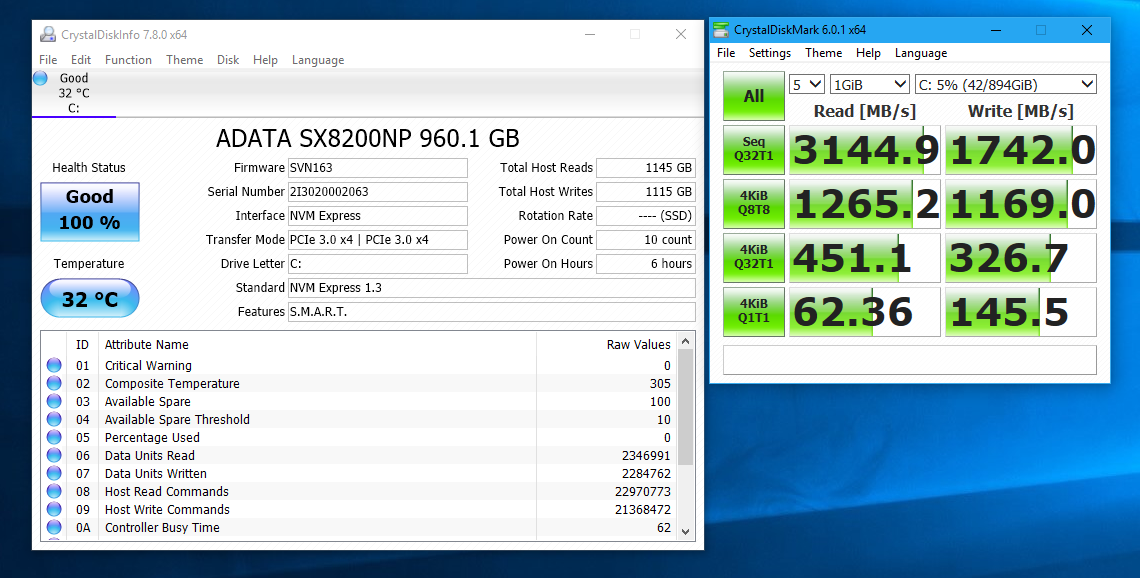Image resolution: width=1140 pixels, height=578 pixels.
Task: Click the CrystalDiskMark title bar app icon
Action: (x=720, y=30)
